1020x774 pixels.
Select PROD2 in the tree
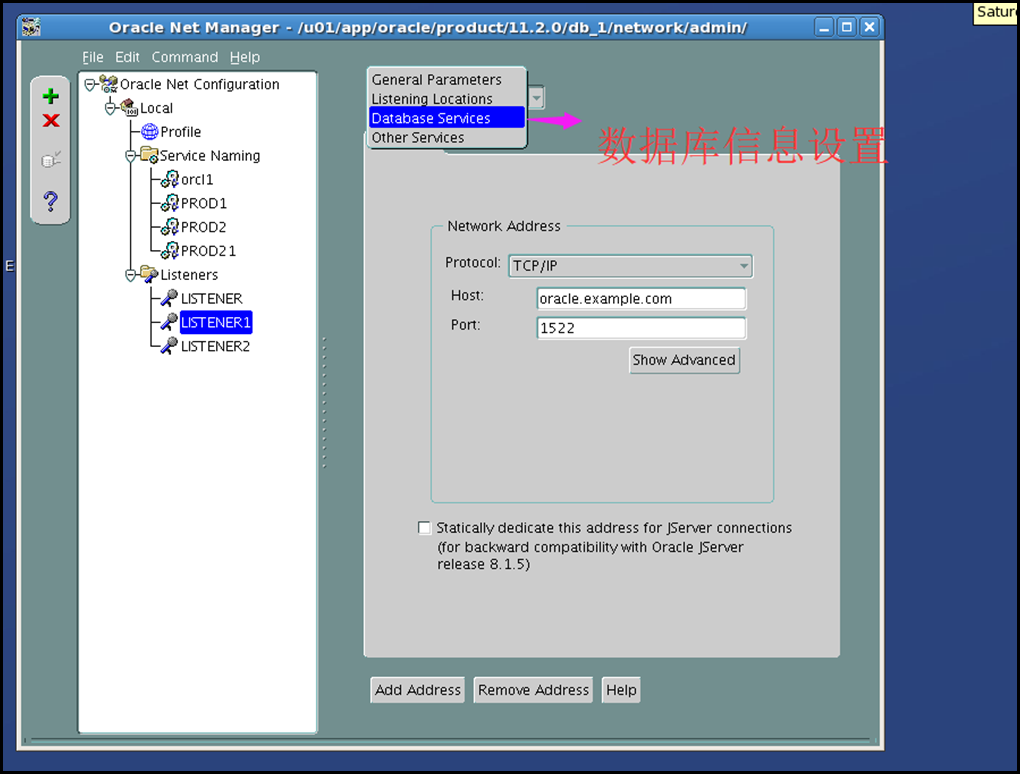pos(204,227)
